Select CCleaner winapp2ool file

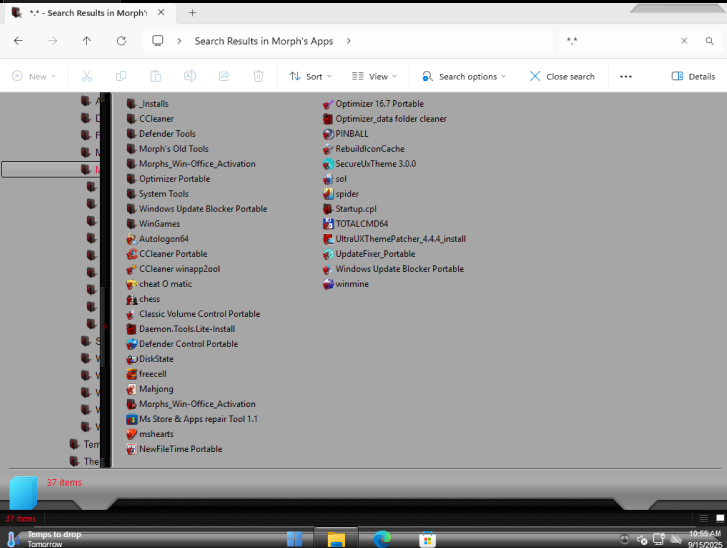[x=173, y=269]
